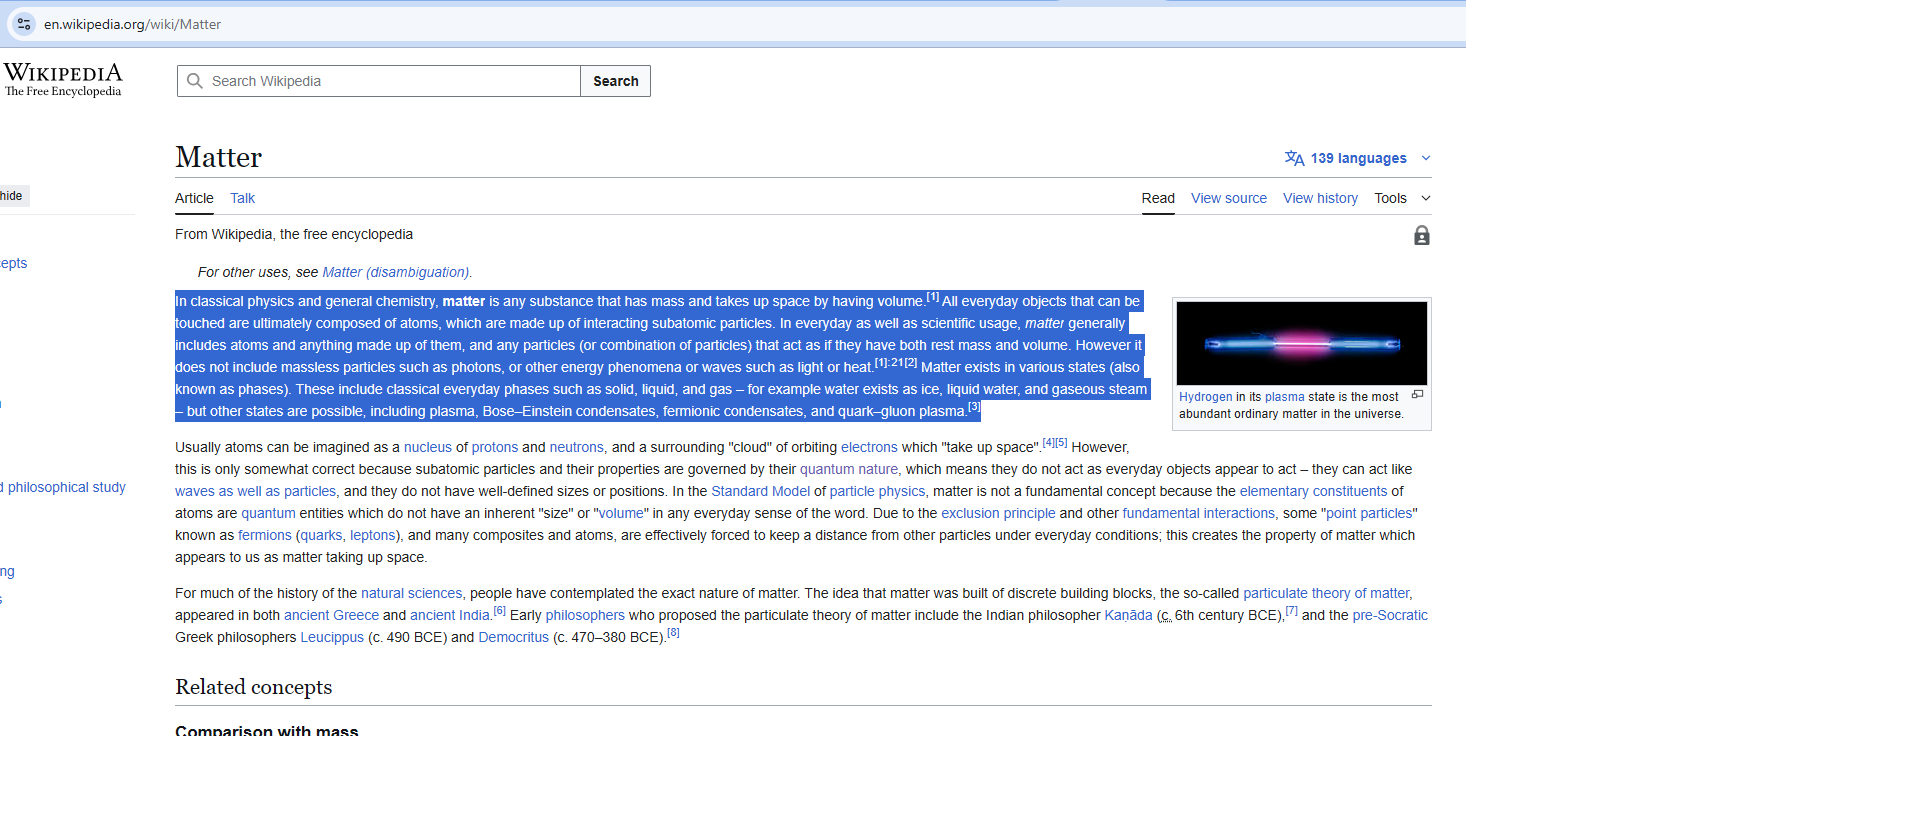This screenshot has width=1914, height=829.
Task: Expand the 139 languages dropdown
Action: (1358, 158)
